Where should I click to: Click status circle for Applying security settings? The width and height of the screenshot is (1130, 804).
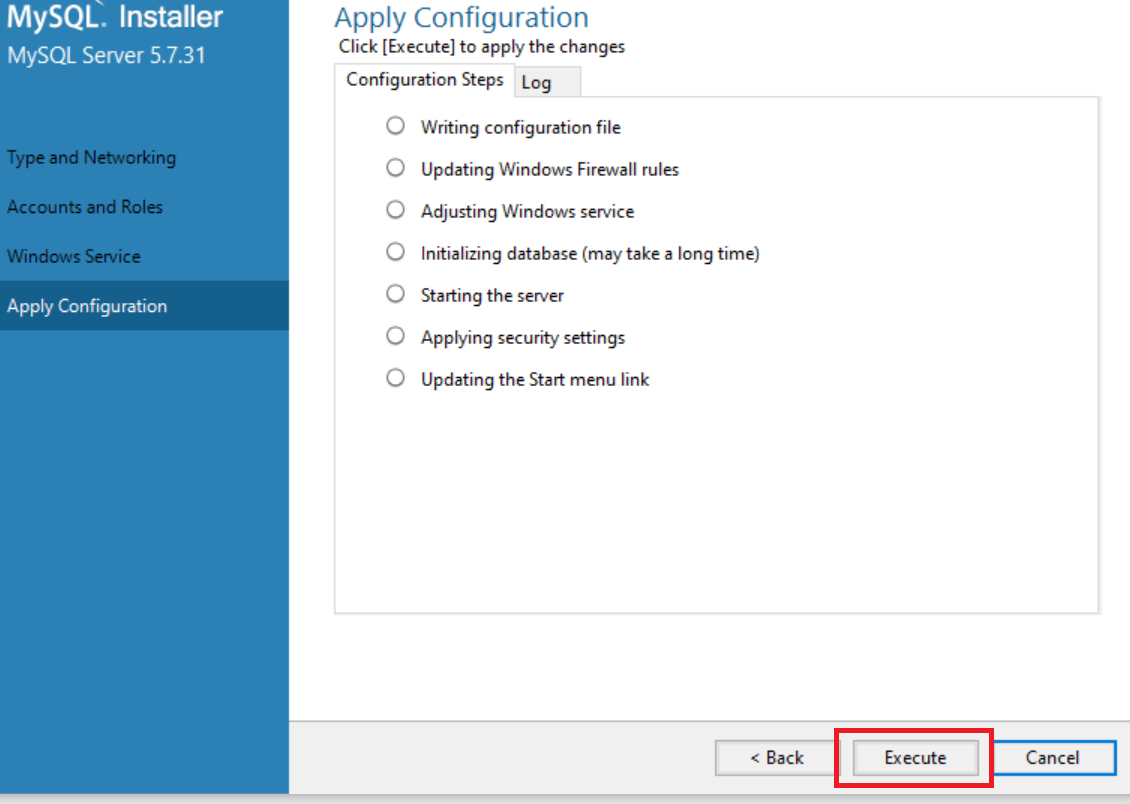[x=395, y=336]
